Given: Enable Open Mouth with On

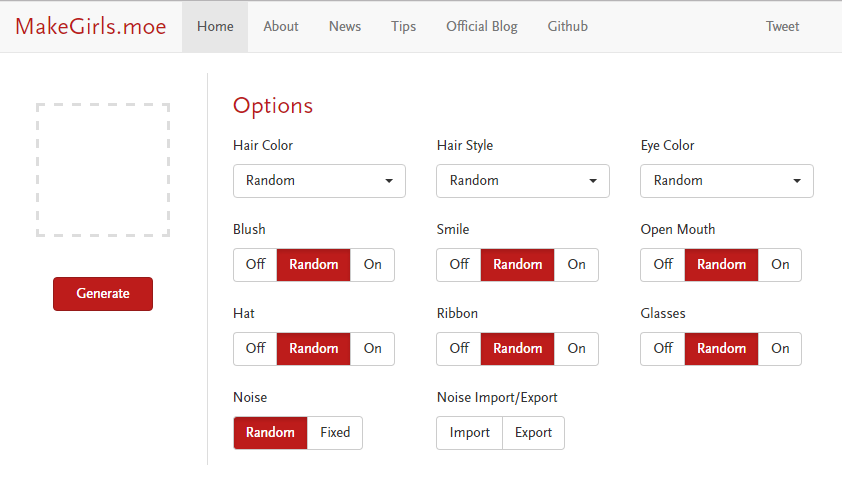Looking at the screenshot, I should [x=780, y=265].
